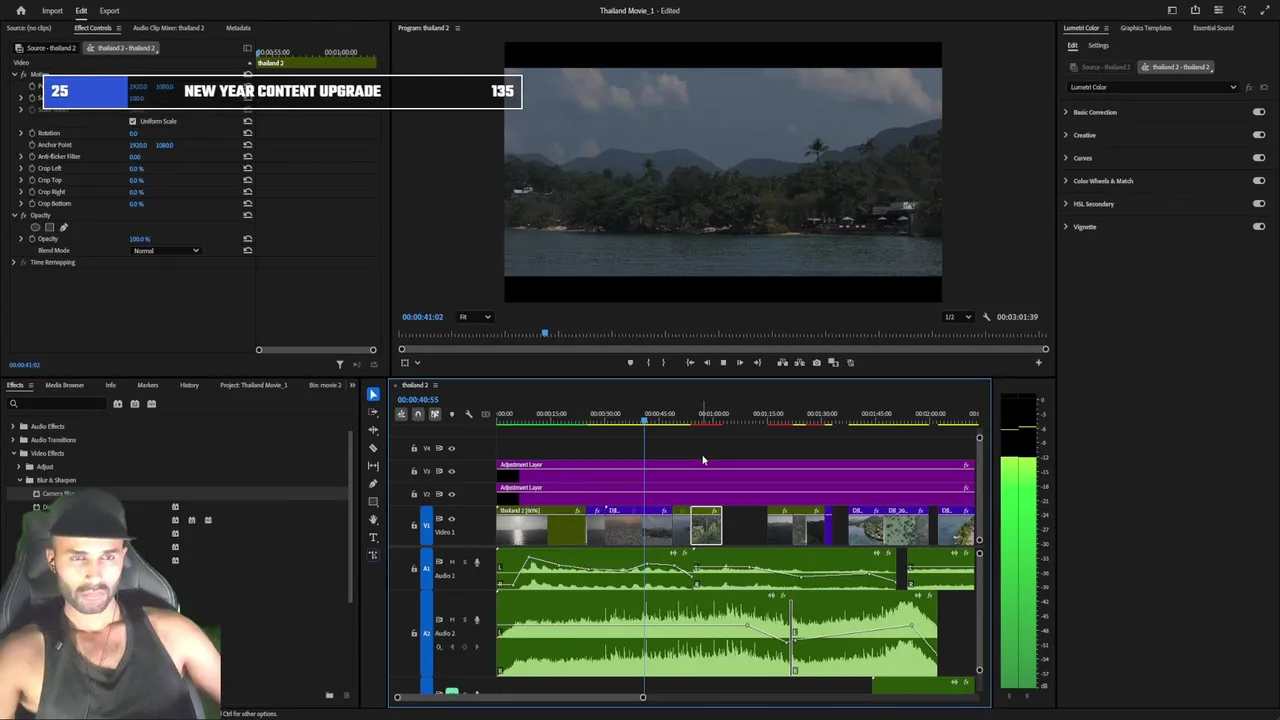Open the Essential Sound tab

[x=1213, y=28]
